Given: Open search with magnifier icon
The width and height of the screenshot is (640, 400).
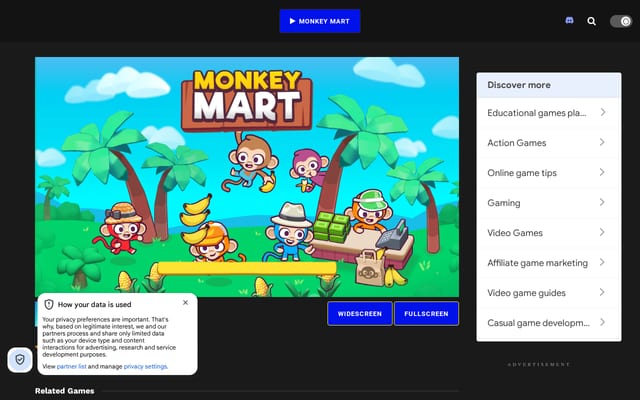Looking at the screenshot, I should point(591,21).
